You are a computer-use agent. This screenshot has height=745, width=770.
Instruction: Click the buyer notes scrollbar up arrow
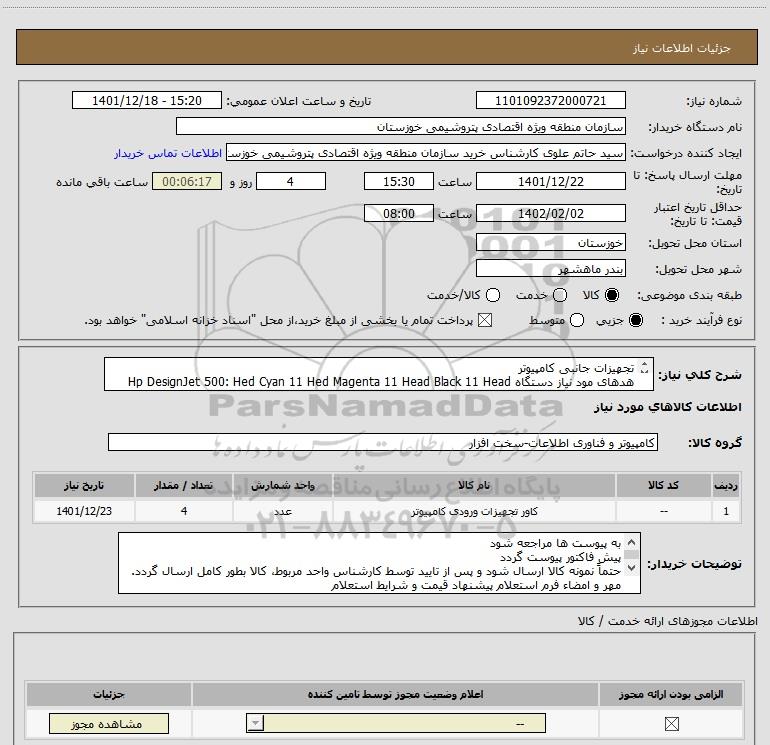(632, 542)
